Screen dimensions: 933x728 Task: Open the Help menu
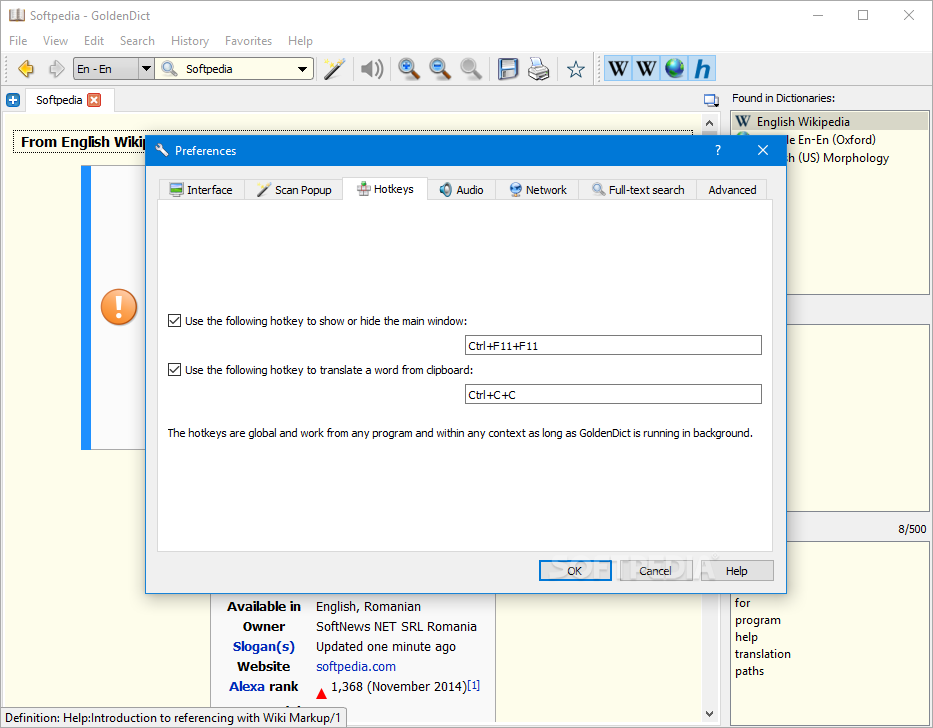(x=300, y=40)
